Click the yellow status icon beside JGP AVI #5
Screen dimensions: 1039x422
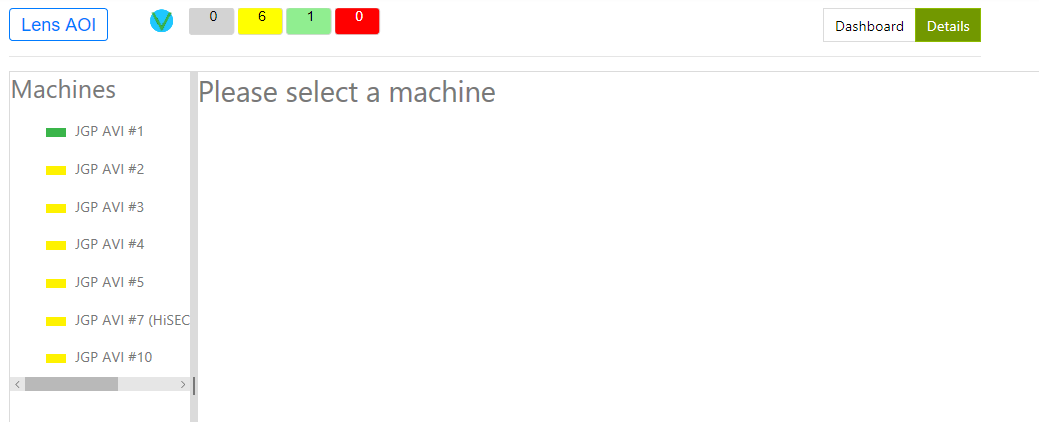pyautogui.click(x=56, y=283)
